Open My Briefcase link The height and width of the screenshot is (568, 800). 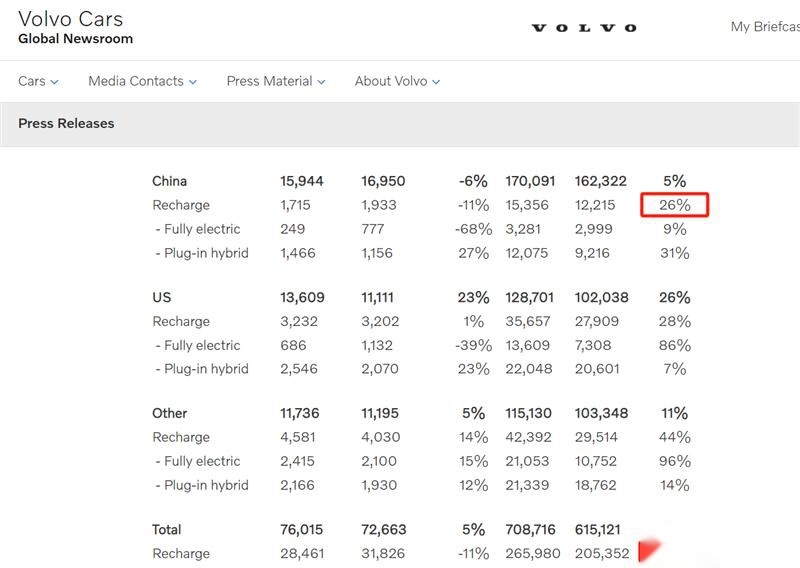click(765, 27)
